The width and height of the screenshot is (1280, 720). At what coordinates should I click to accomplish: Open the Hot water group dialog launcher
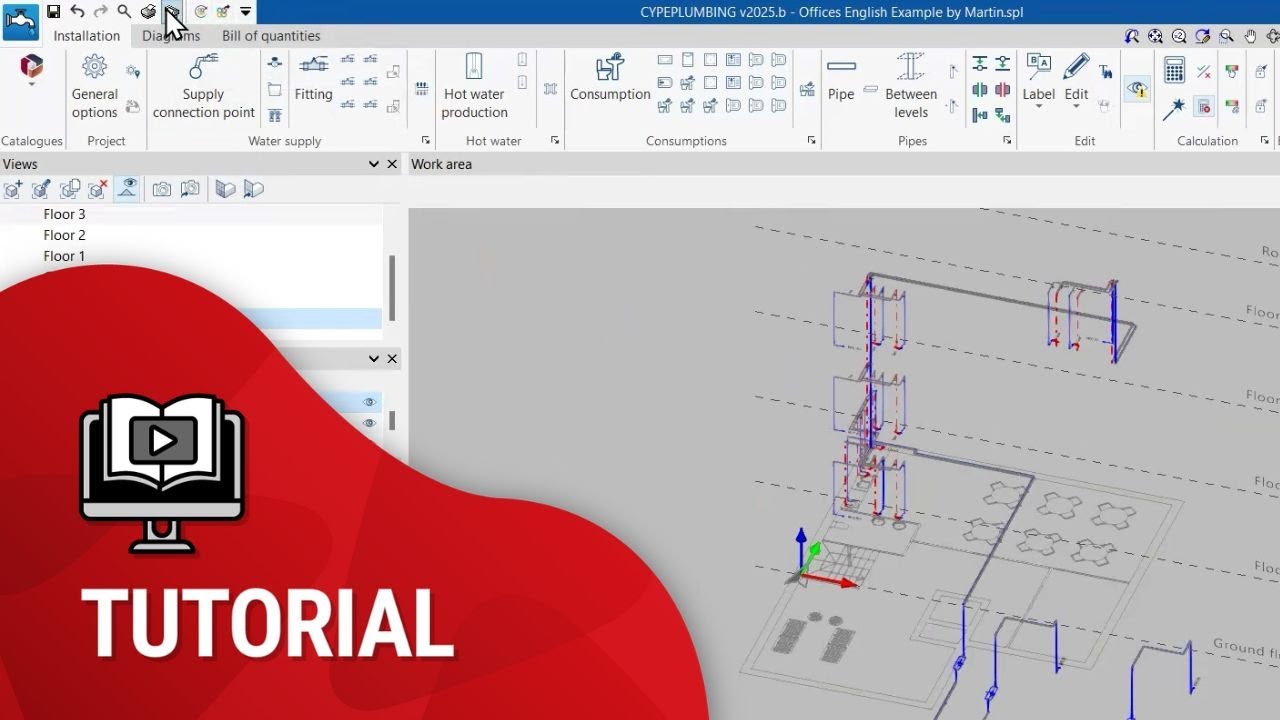tap(555, 141)
